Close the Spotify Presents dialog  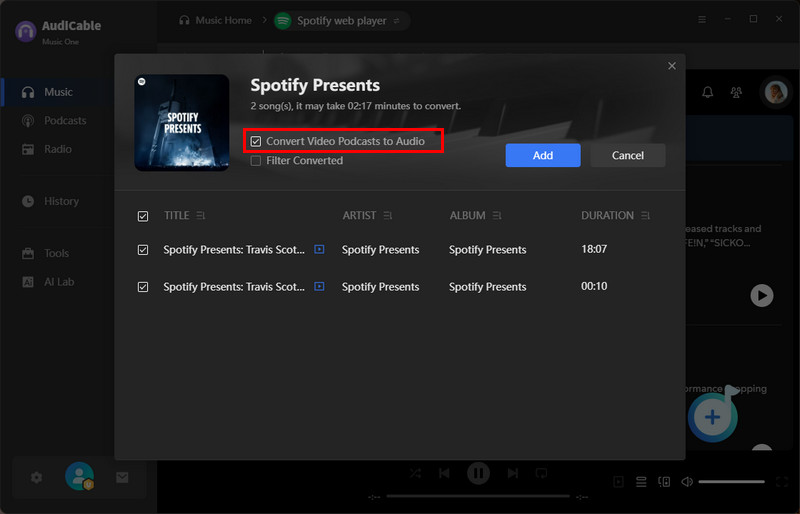pos(672,66)
